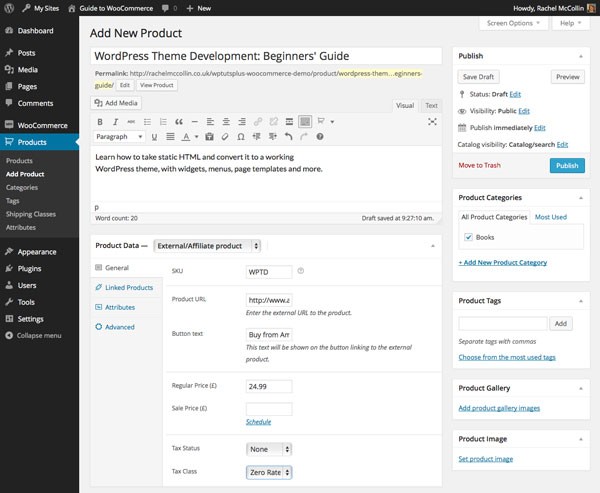Collapse the Publish box
This screenshot has width=600, height=493.
coord(580,56)
